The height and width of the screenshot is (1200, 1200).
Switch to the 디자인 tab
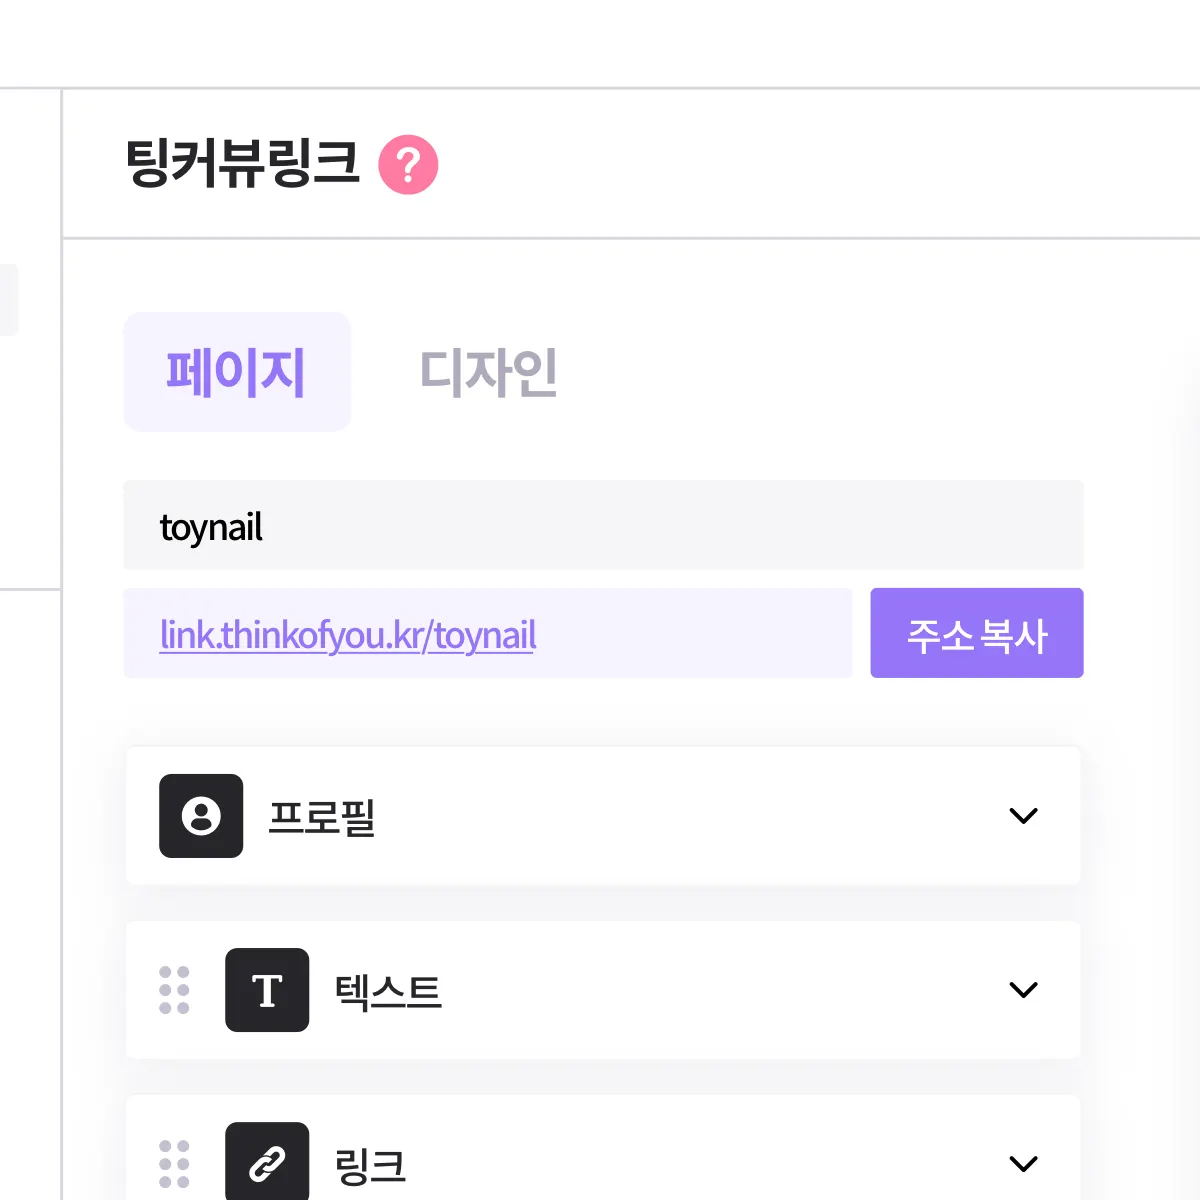[488, 372]
